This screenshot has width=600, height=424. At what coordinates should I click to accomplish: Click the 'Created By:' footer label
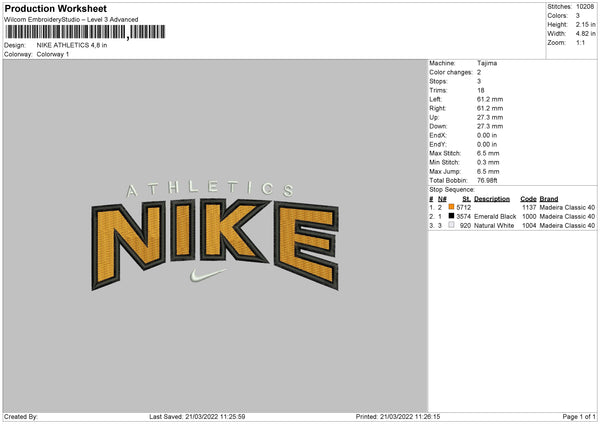pos(21,417)
